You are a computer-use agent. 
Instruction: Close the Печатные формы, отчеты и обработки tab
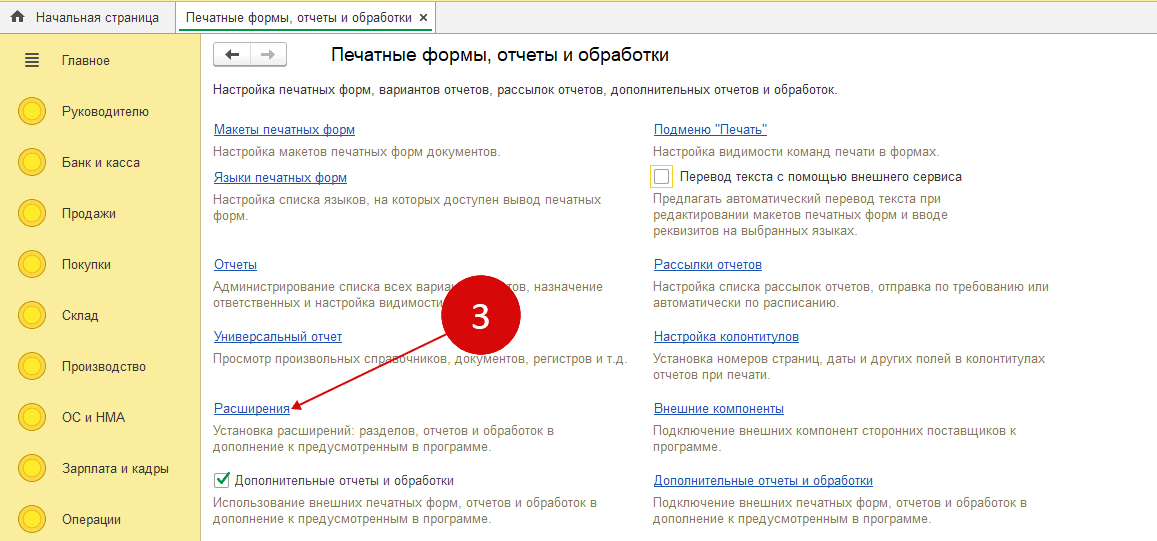[x=422, y=17]
